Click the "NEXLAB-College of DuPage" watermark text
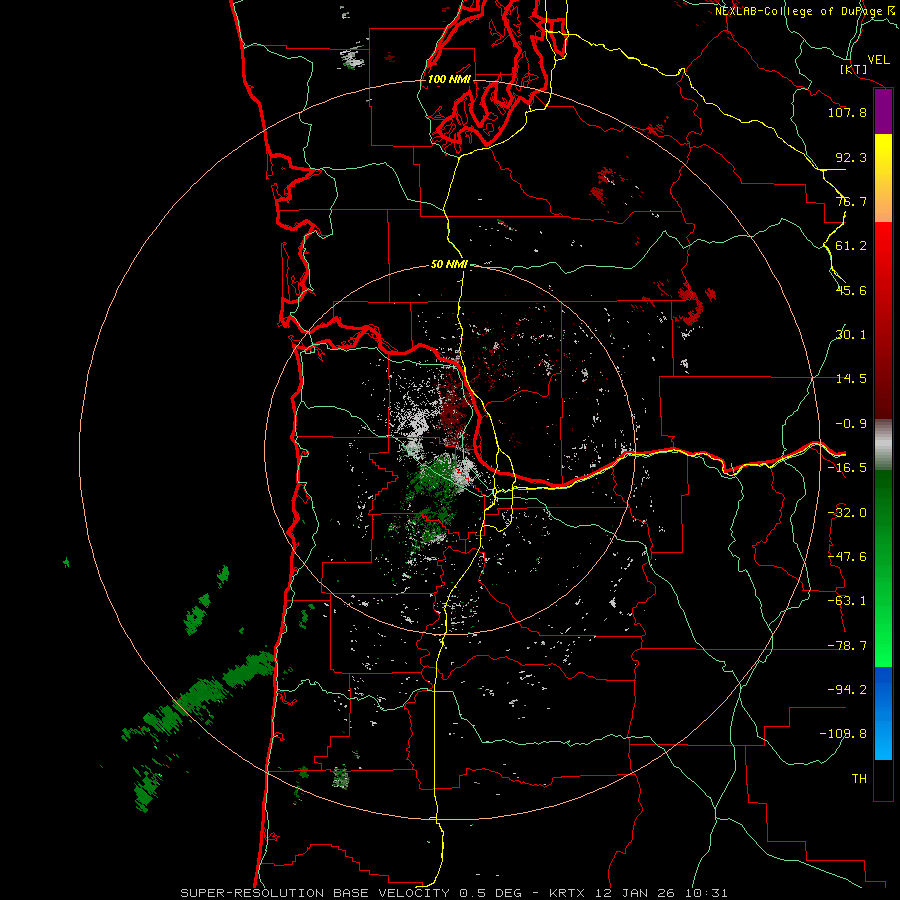 tap(799, 11)
